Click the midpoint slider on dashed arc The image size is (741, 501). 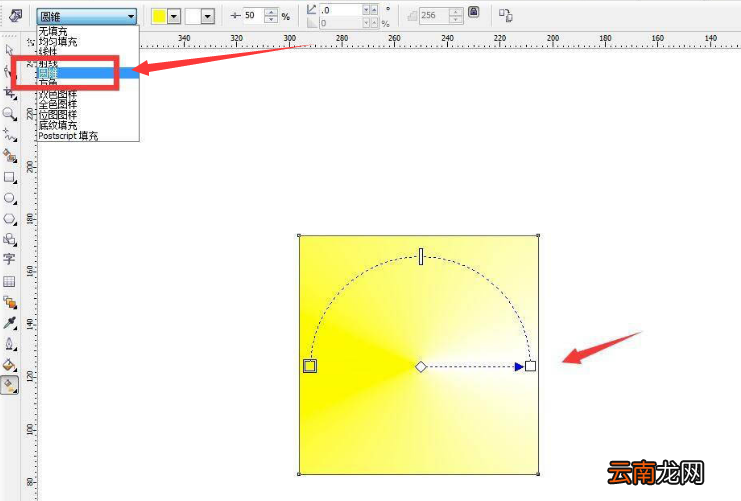click(x=421, y=256)
